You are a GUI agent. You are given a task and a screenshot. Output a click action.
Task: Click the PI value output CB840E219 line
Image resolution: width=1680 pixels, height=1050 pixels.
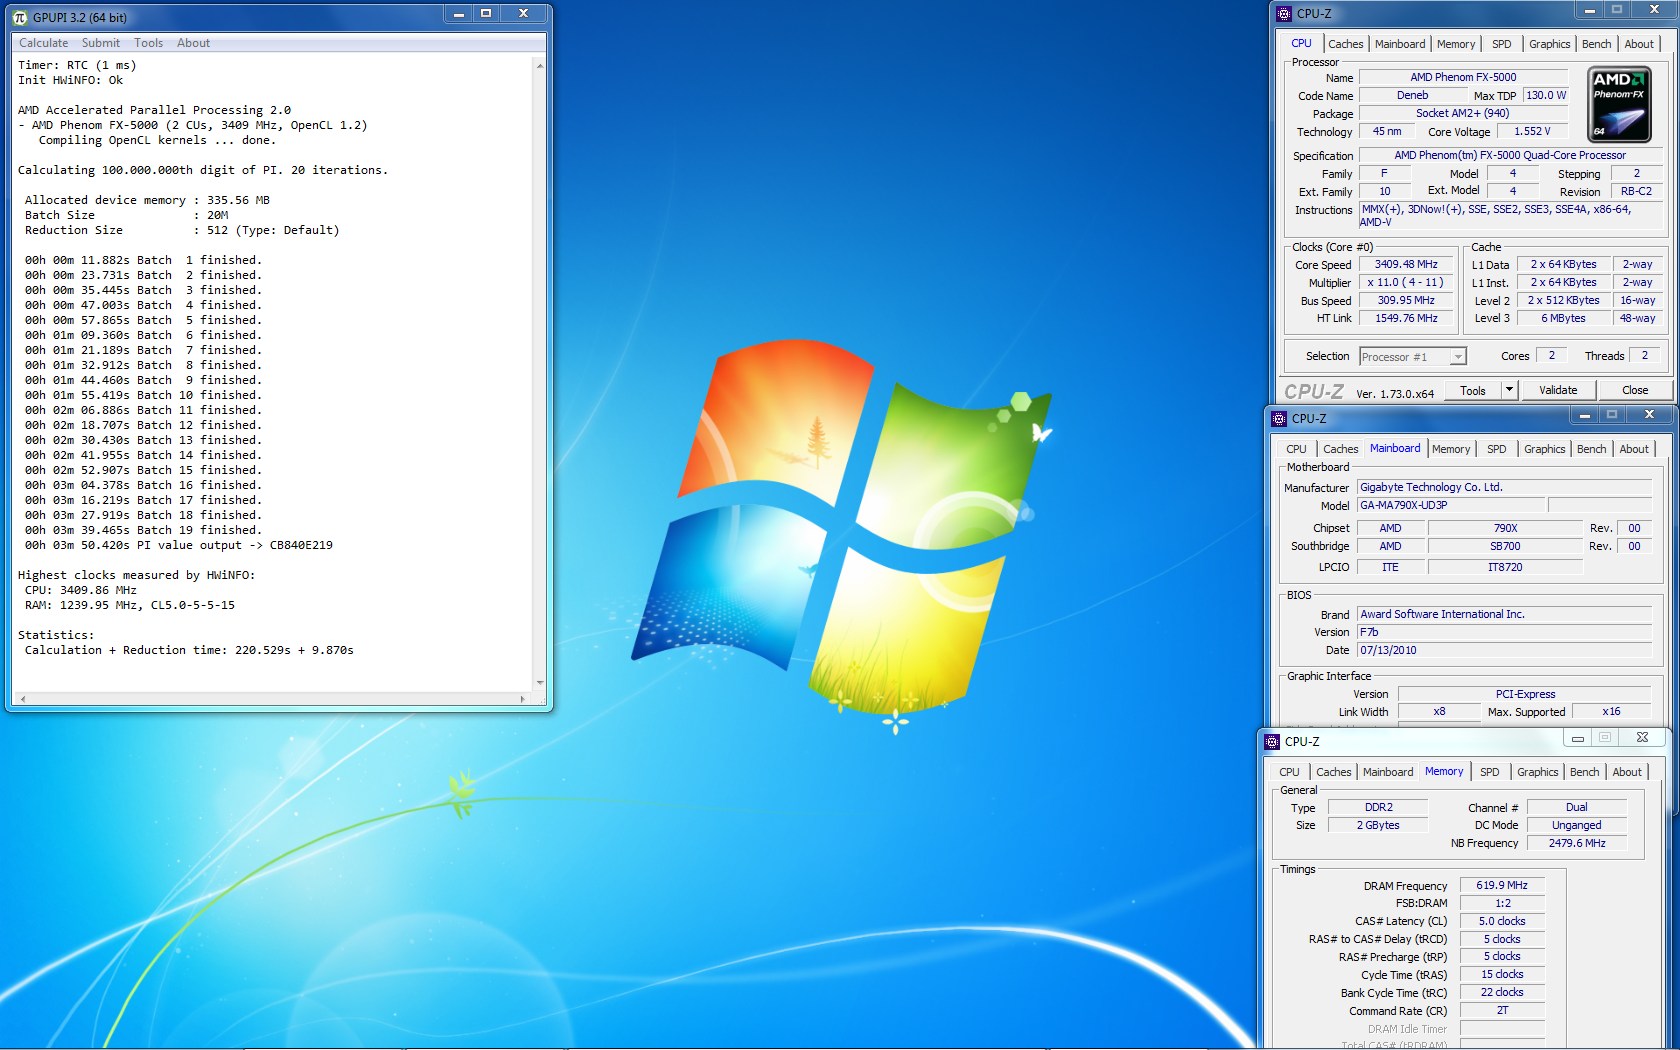click(x=179, y=546)
